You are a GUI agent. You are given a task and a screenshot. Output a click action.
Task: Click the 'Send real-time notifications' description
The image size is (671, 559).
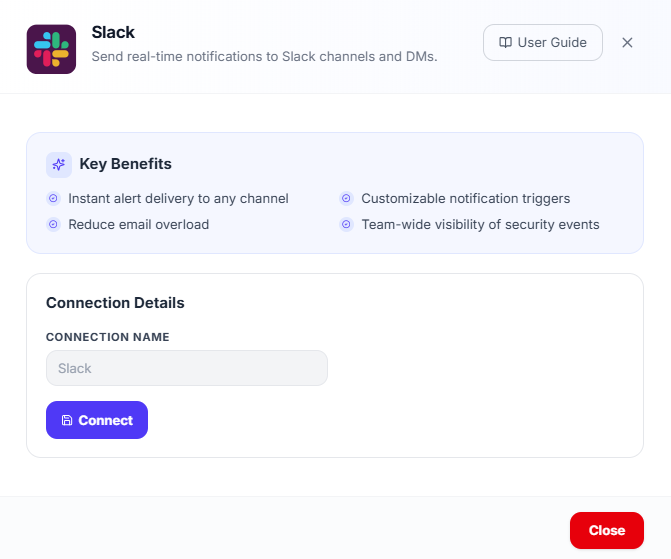(264, 56)
